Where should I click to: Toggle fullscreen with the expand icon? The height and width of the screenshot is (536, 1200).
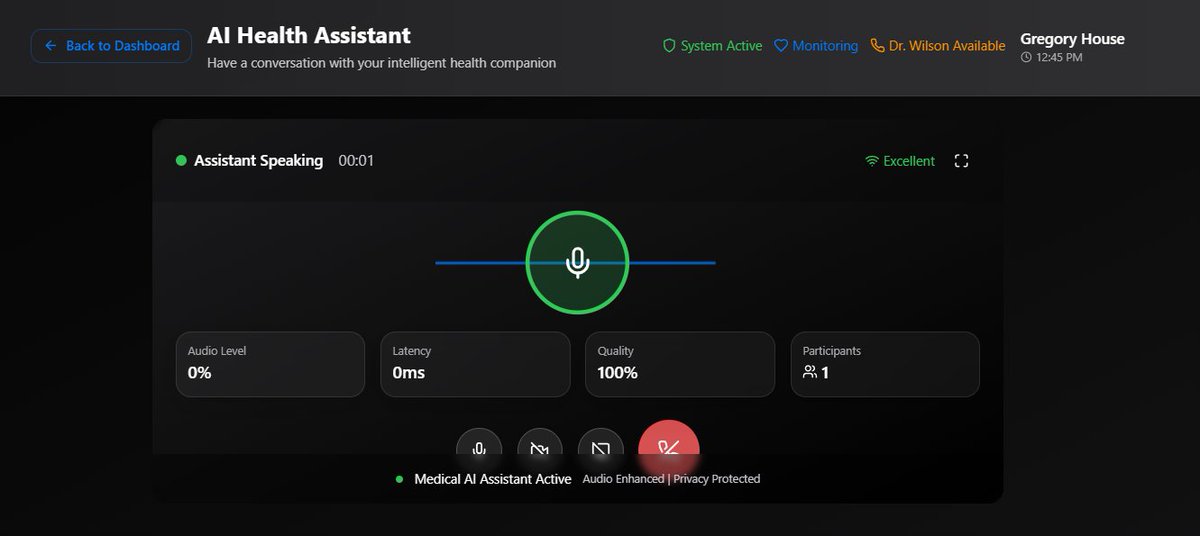coord(961,161)
